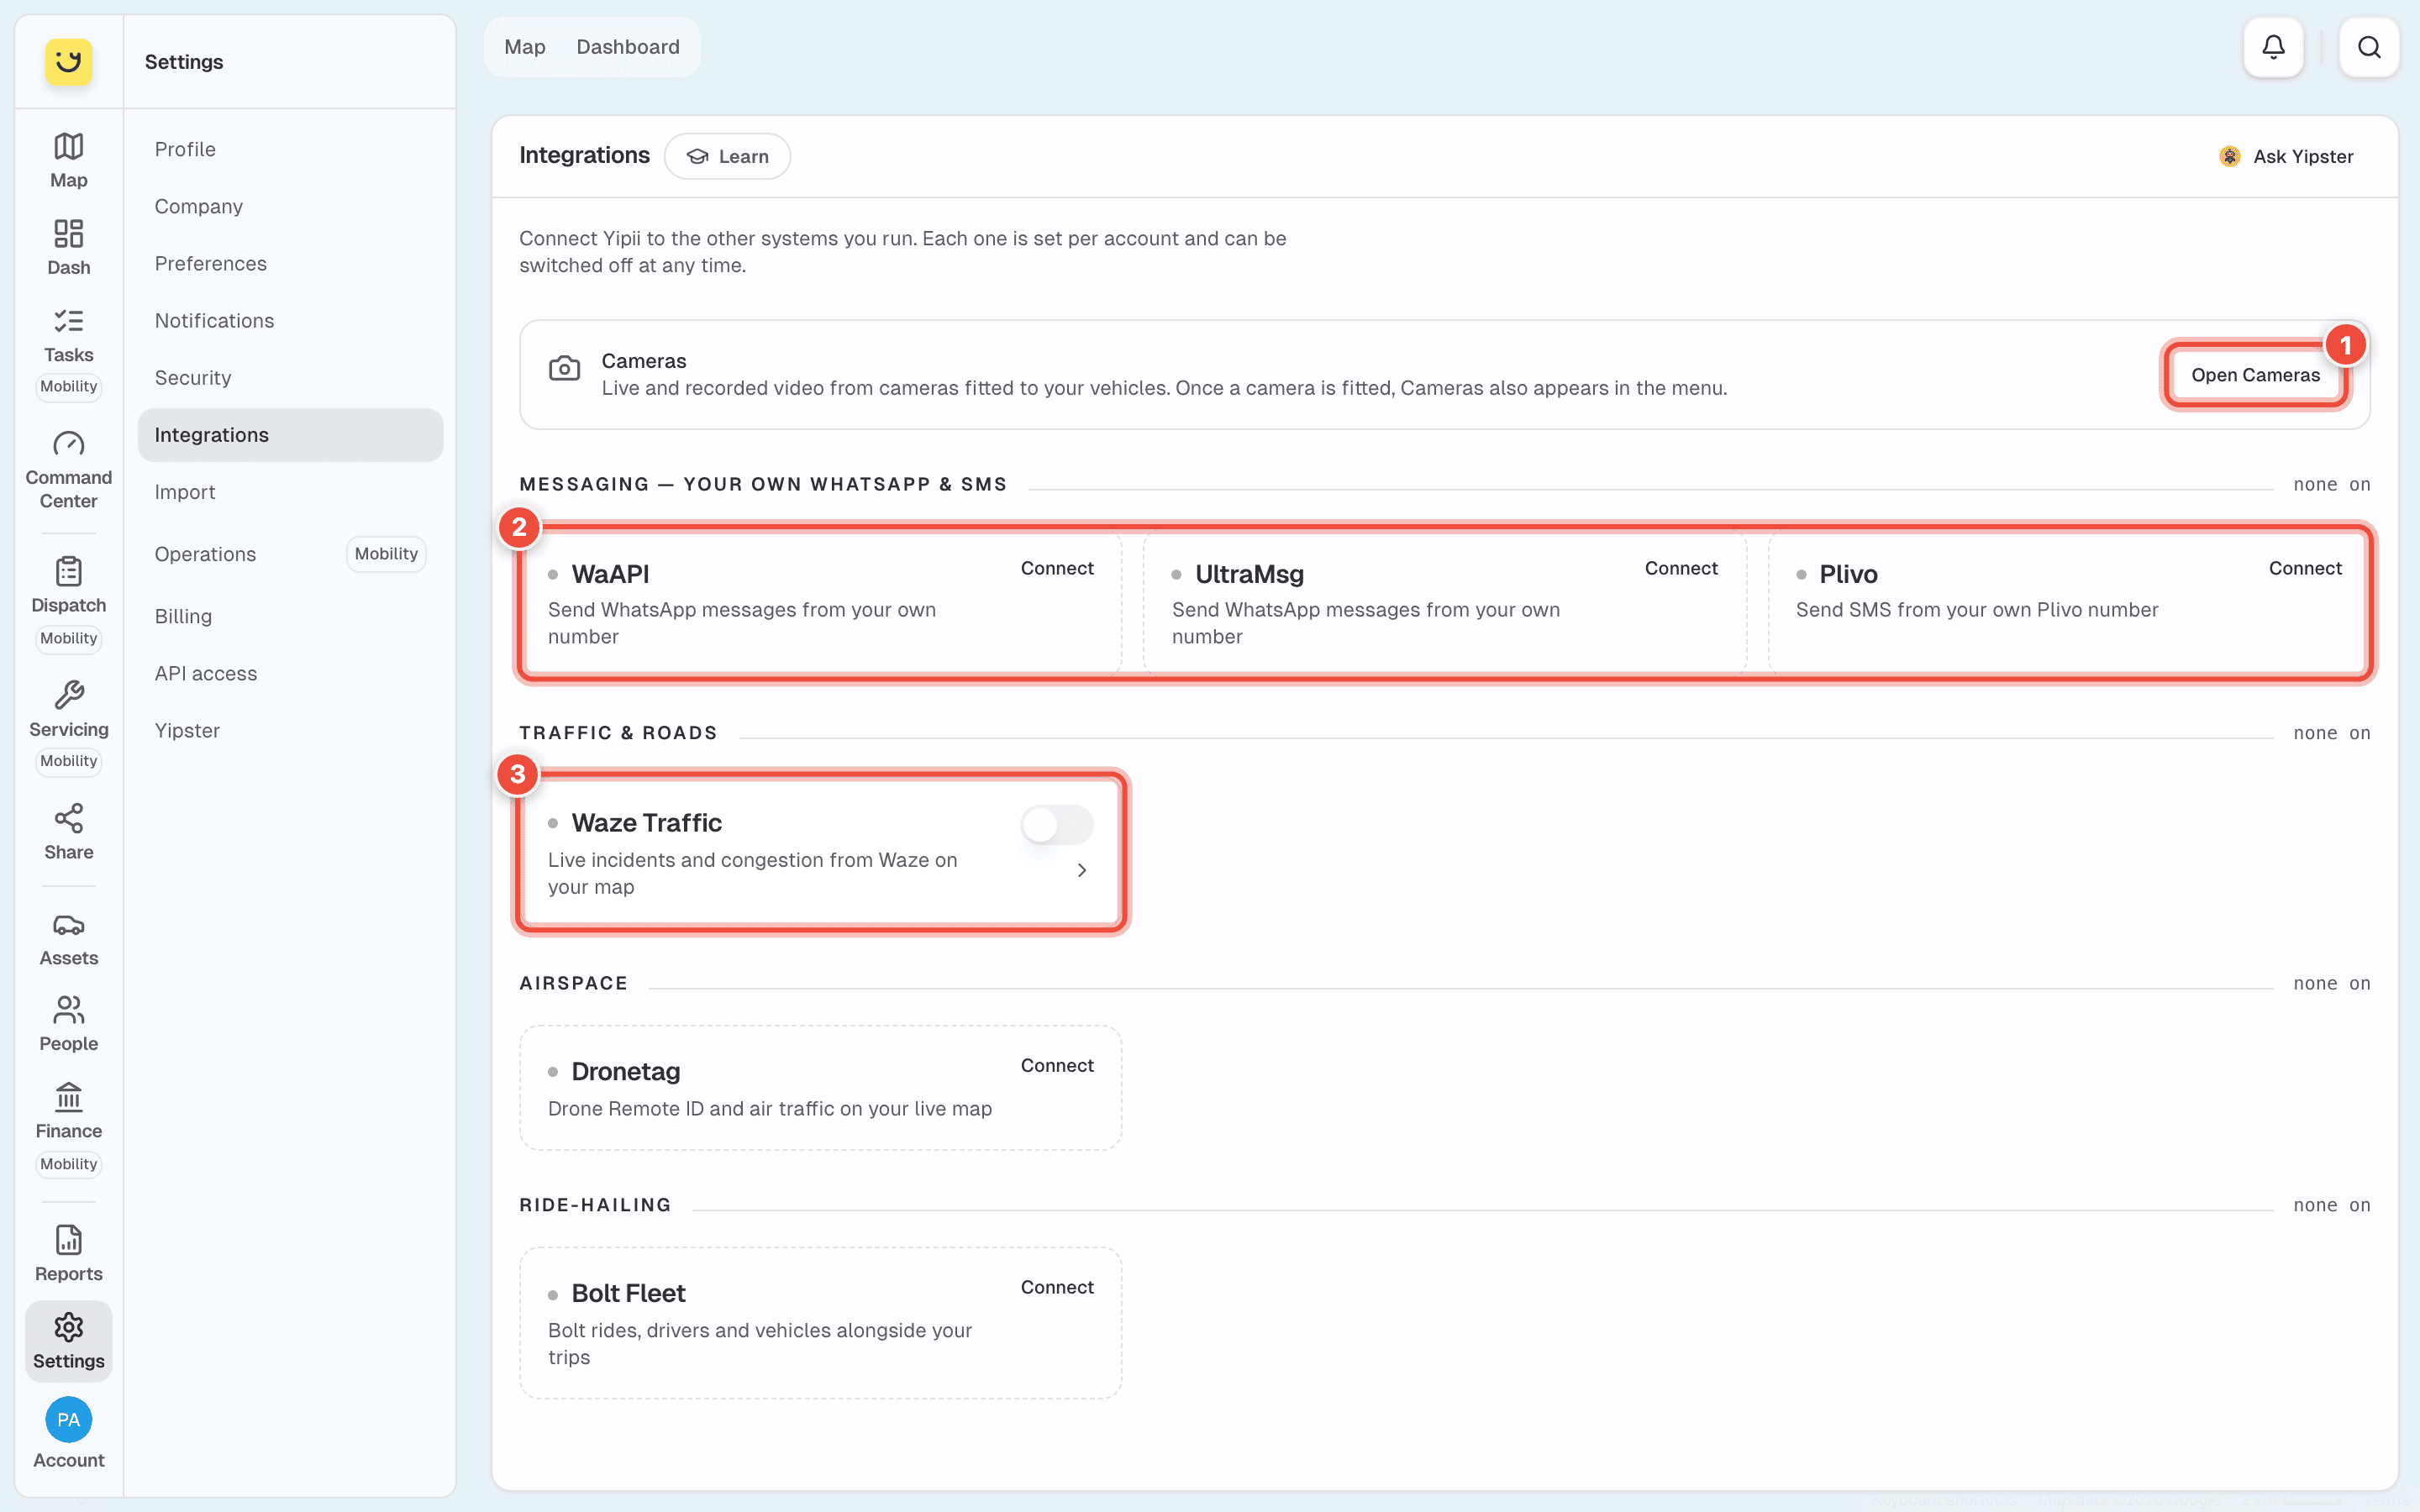Open the Dash sidebar icon
Screen dimensions: 2420x1512
[x=68, y=247]
